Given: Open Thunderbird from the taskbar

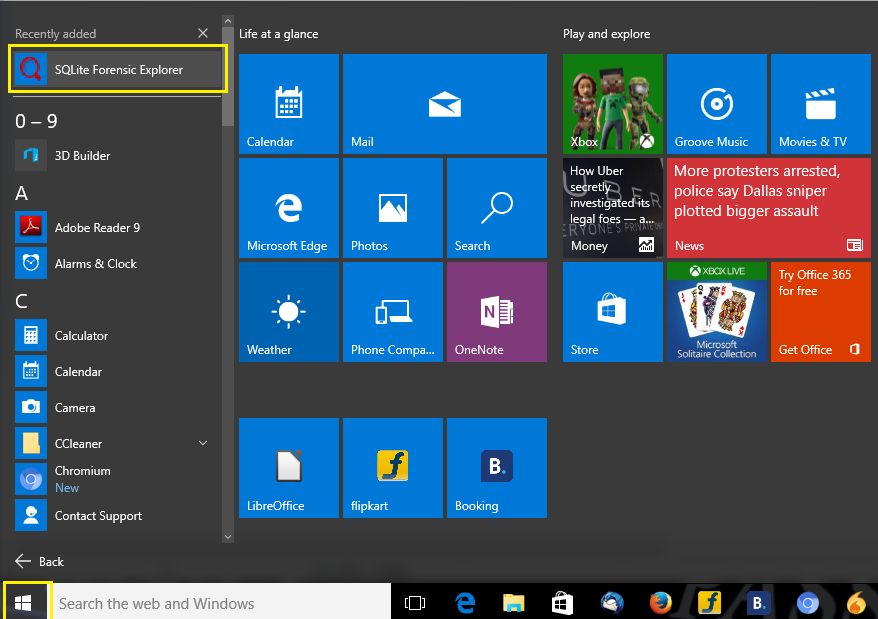Looking at the screenshot, I should [x=612, y=603].
